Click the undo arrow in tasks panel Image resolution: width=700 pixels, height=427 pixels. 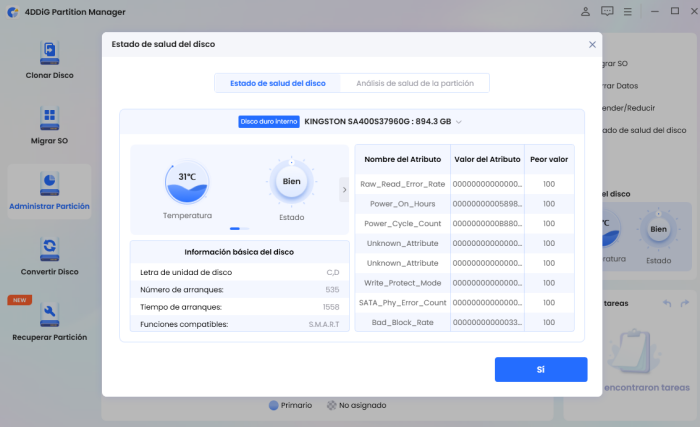coord(663,303)
